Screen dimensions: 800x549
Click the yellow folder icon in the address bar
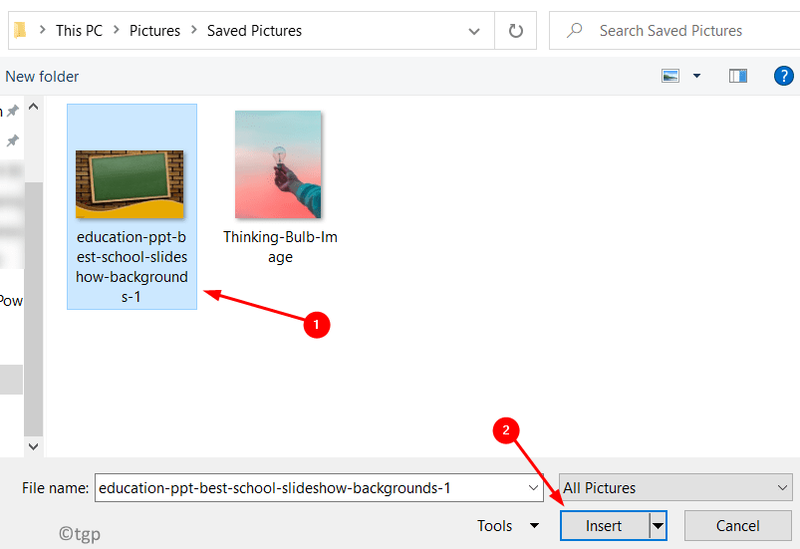pyautogui.click(x=19, y=30)
